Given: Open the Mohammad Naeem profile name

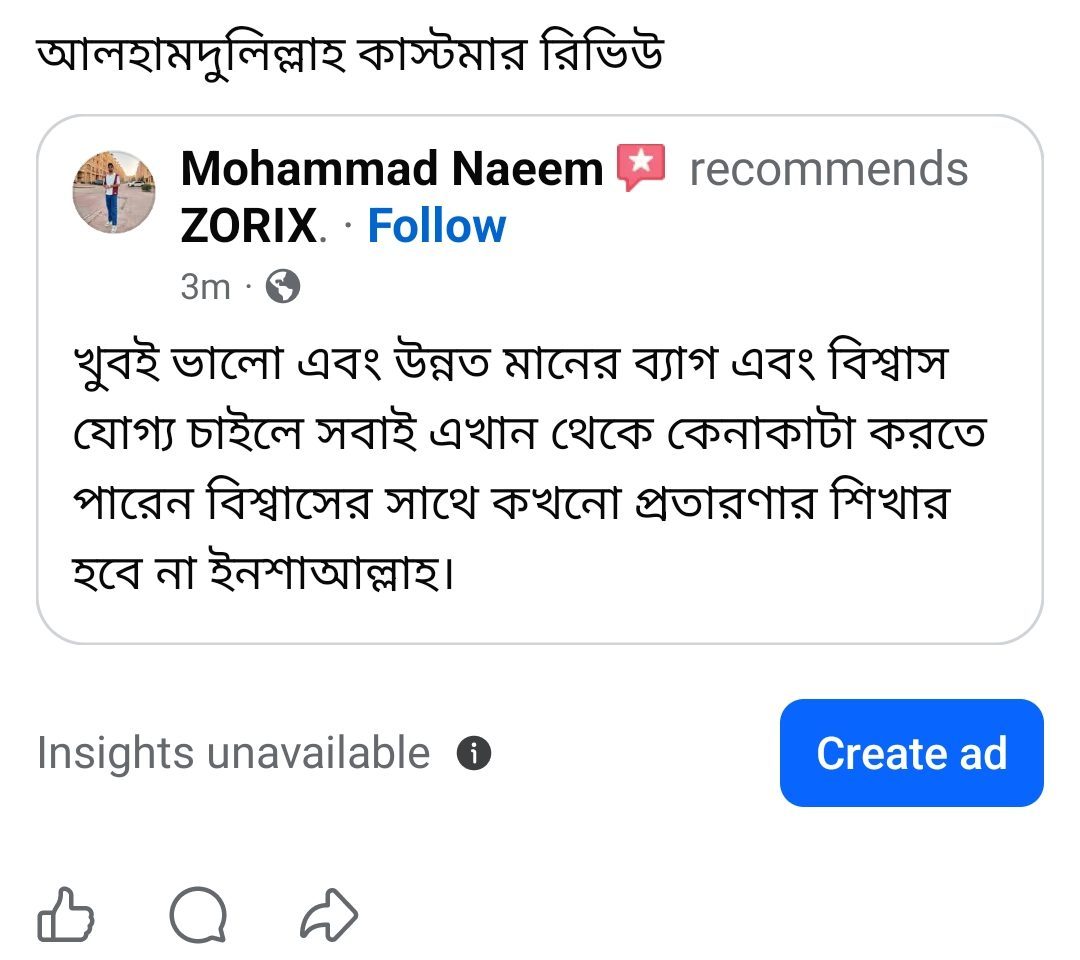Looking at the screenshot, I should (x=391, y=169).
